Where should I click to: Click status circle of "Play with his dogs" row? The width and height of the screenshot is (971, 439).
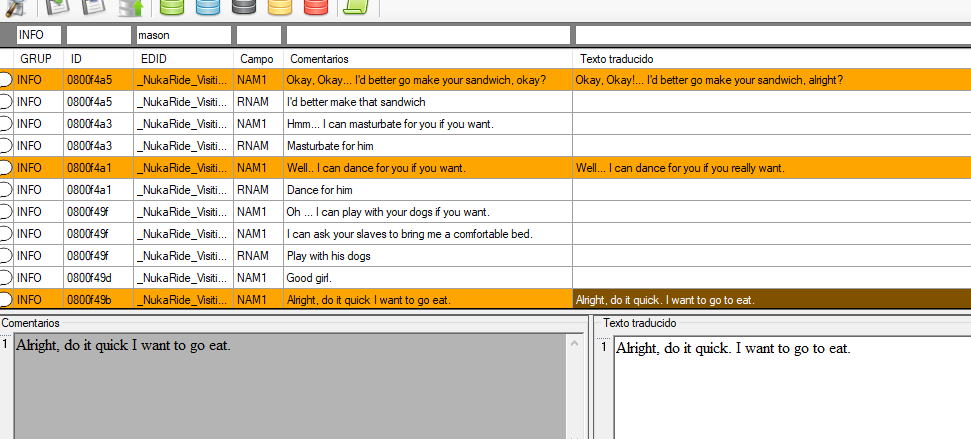click(6, 256)
